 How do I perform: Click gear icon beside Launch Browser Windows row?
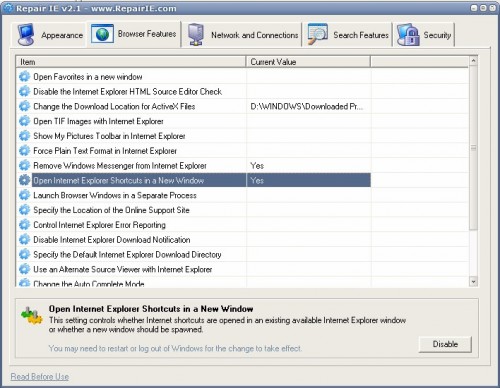(x=24, y=195)
